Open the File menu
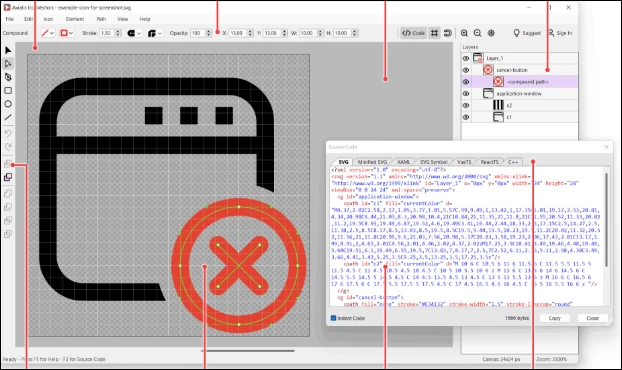 tap(10, 19)
